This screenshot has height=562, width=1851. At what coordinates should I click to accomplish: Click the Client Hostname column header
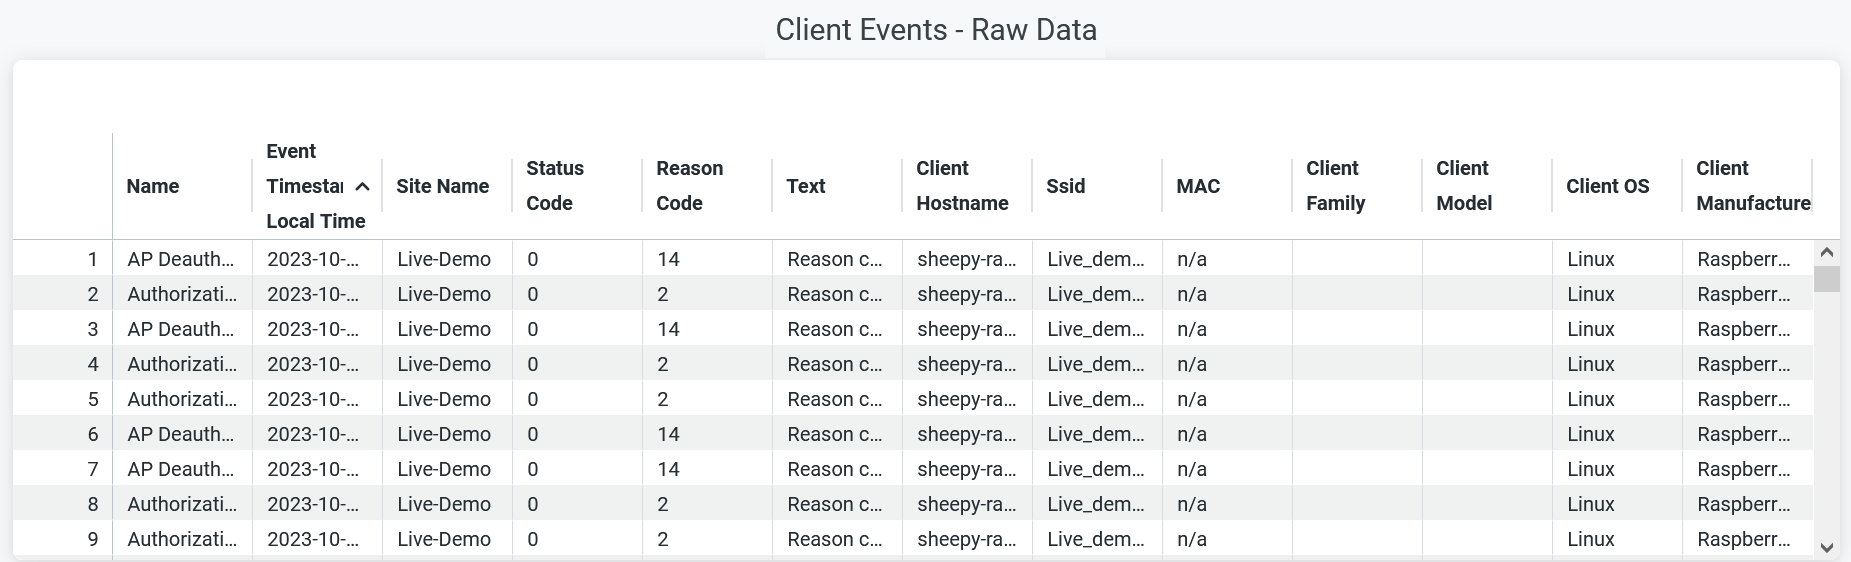[x=961, y=186]
